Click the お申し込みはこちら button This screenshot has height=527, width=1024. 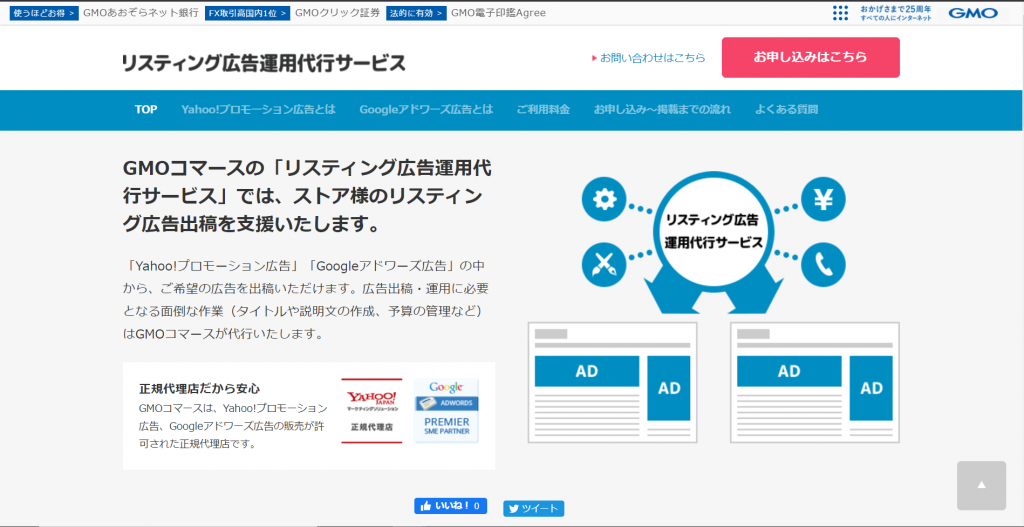810,57
